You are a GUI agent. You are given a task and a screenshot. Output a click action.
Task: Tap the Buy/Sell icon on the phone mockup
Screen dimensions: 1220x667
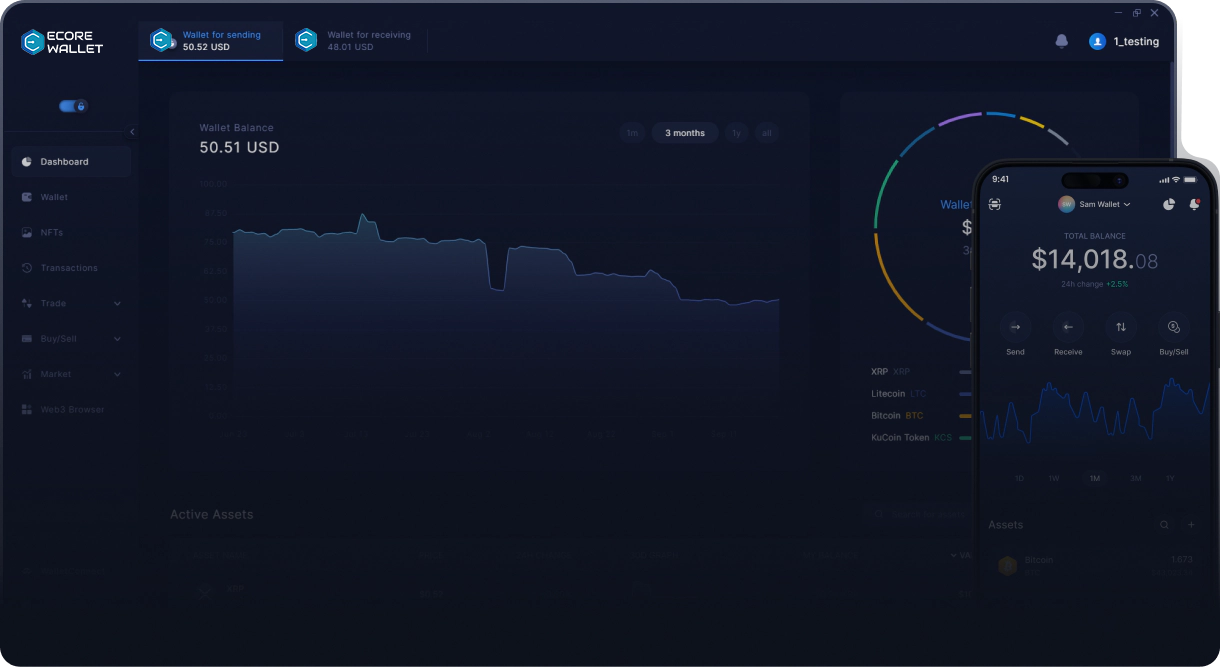coord(1173,326)
